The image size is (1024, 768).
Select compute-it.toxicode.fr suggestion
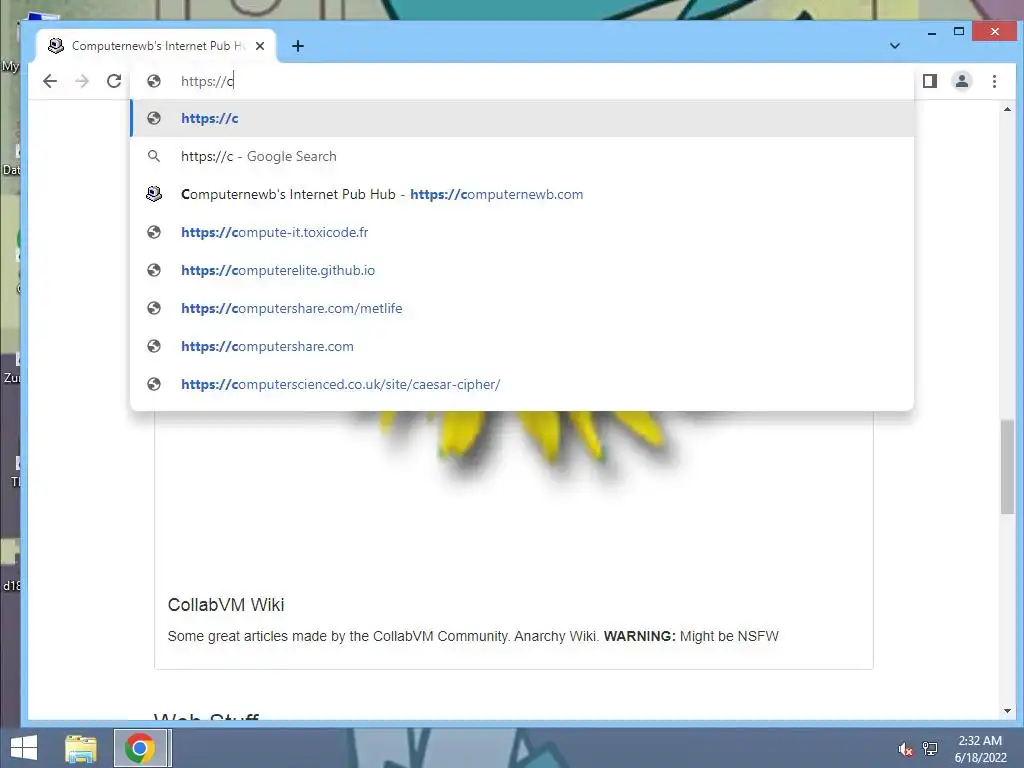(522, 232)
